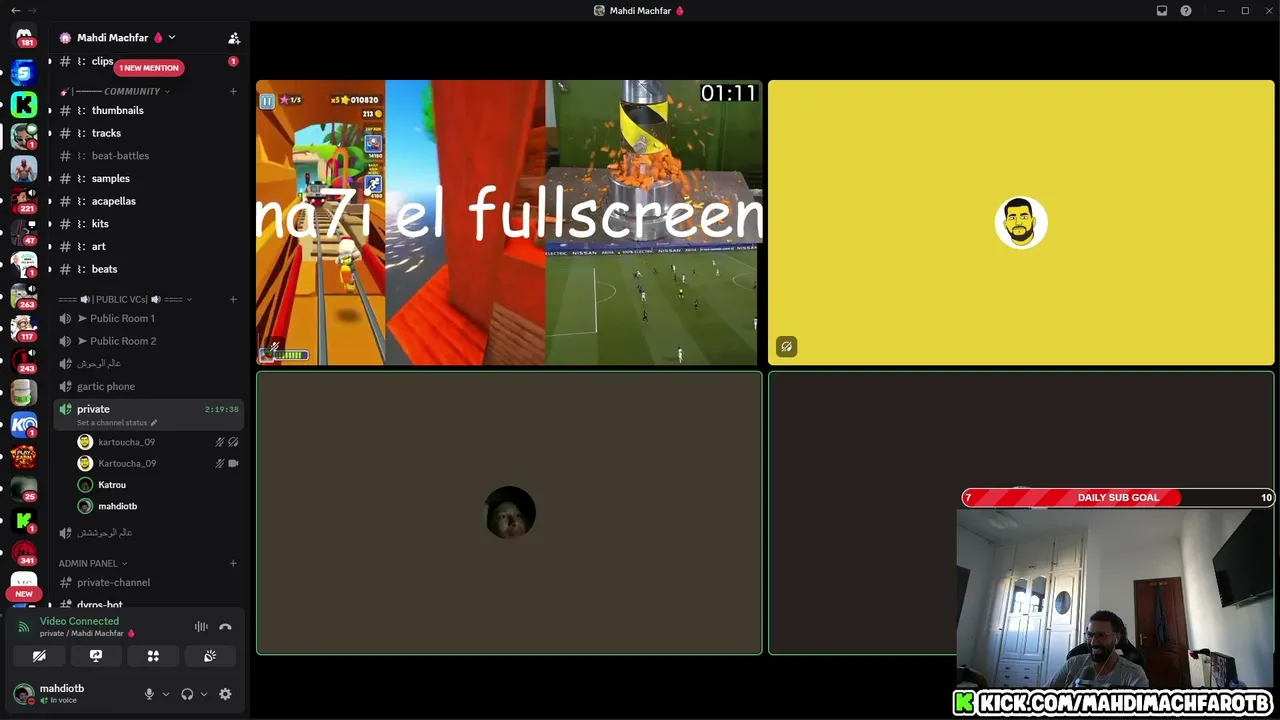This screenshot has width=1280, height=720.
Task: Open the Play Farm server icon
Action: pyautogui.click(x=24, y=457)
